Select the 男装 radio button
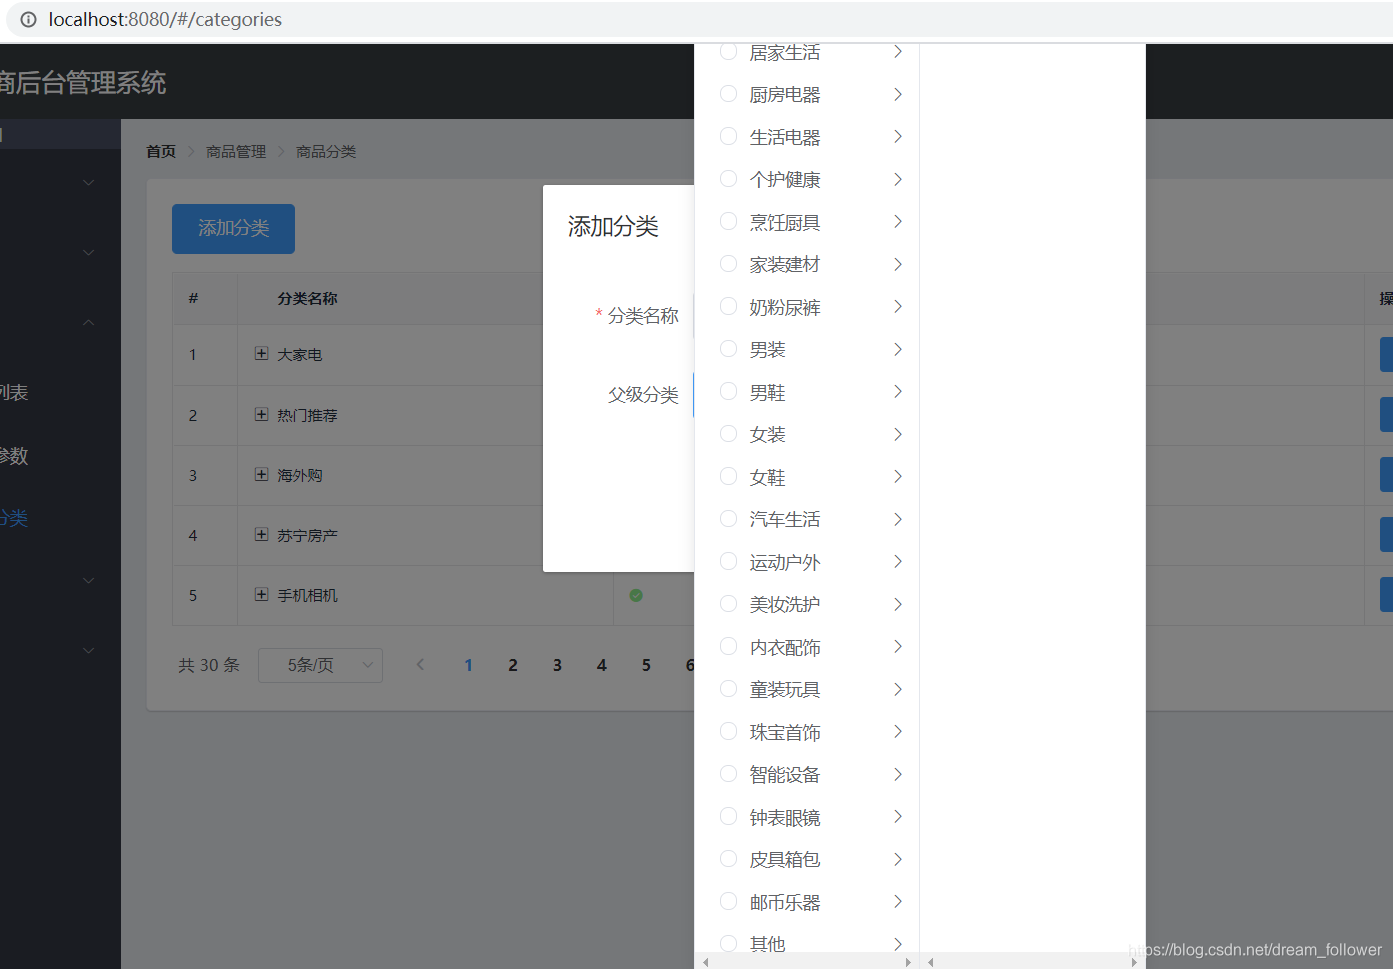This screenshot has width=1393, height=969. [x=729, y=349]
